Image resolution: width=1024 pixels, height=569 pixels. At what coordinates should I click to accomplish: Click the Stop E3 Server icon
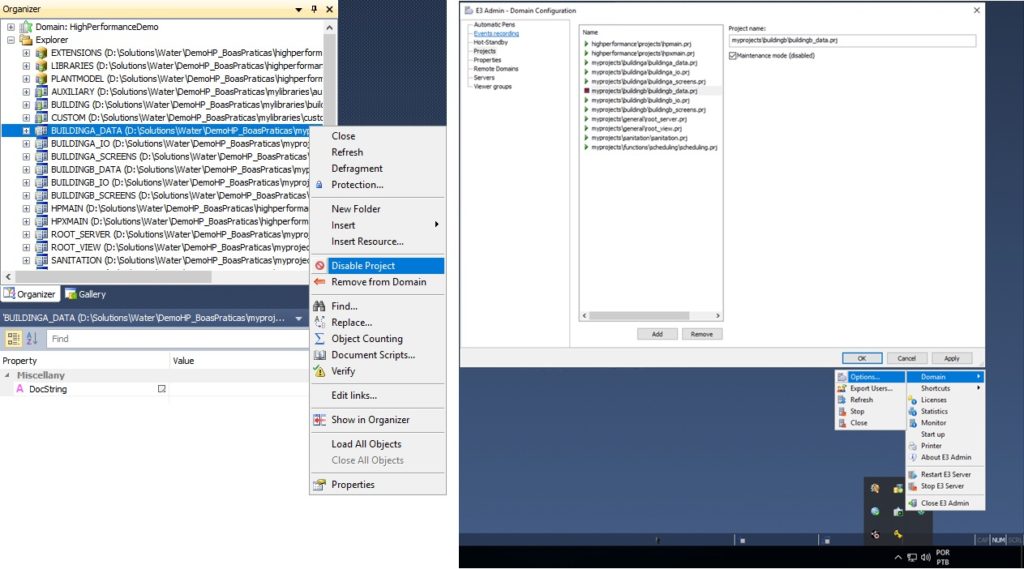pos(913,486)
